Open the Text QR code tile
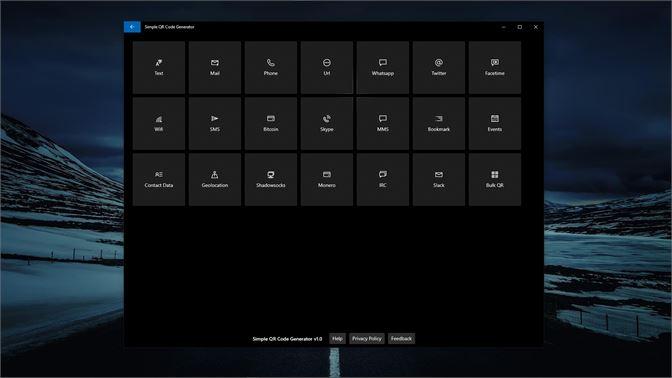 tap(159, 67)
